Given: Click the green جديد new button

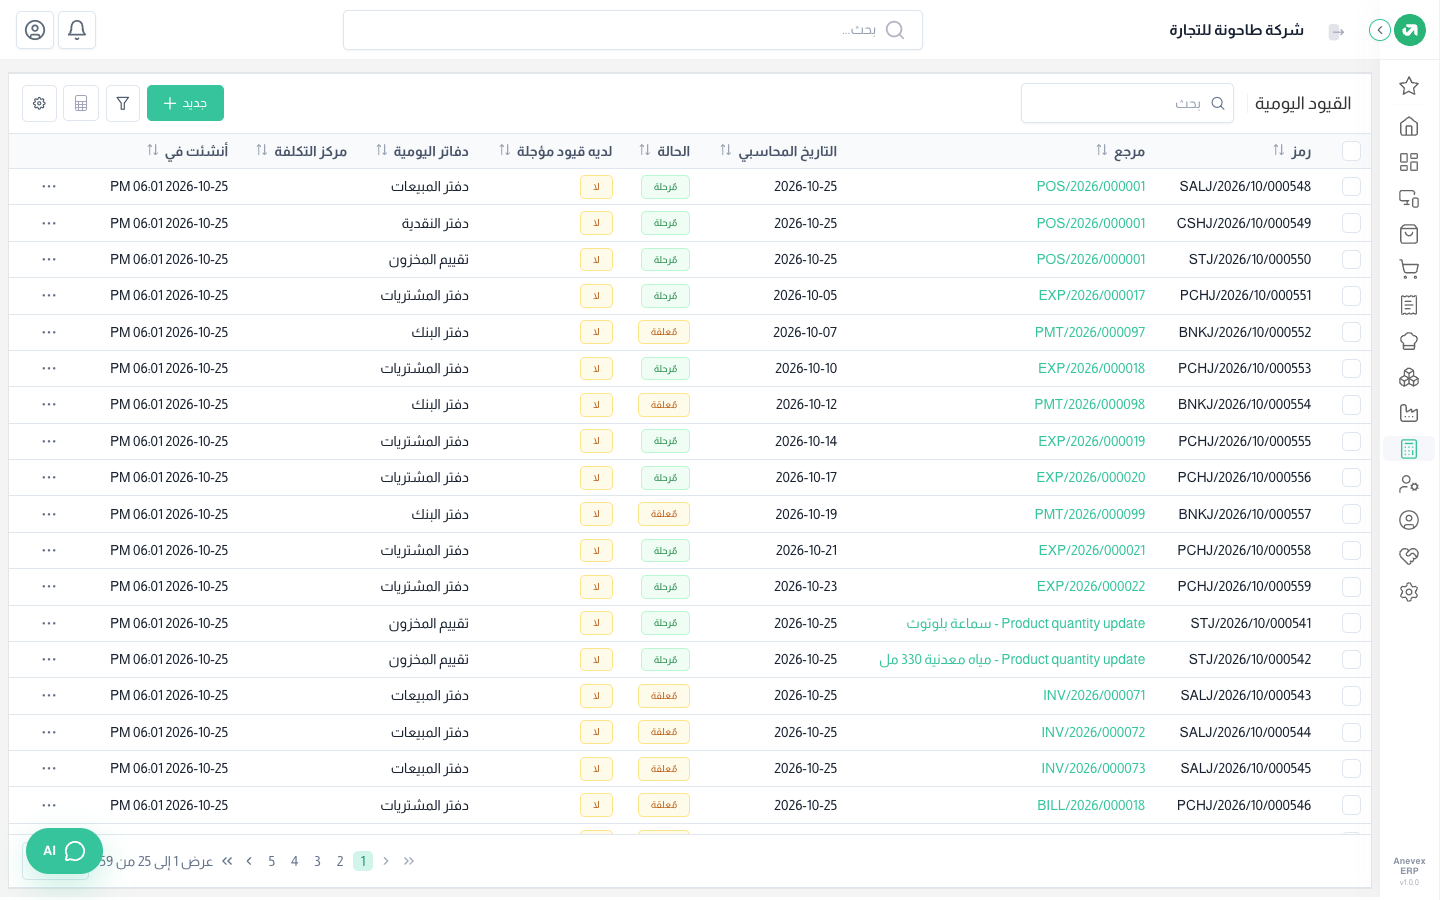Looking at the screenshot, I should (x=185, y=103).
